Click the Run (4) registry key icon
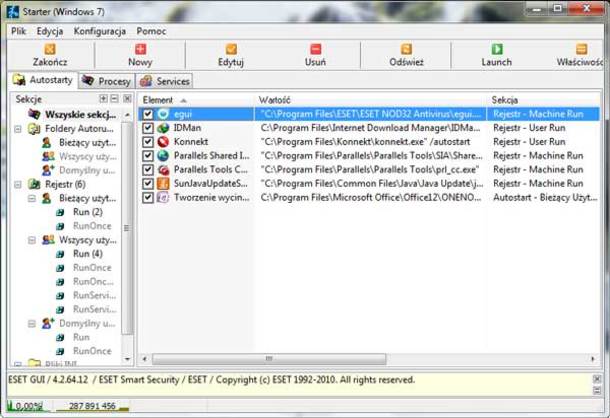 coord(60,254)
